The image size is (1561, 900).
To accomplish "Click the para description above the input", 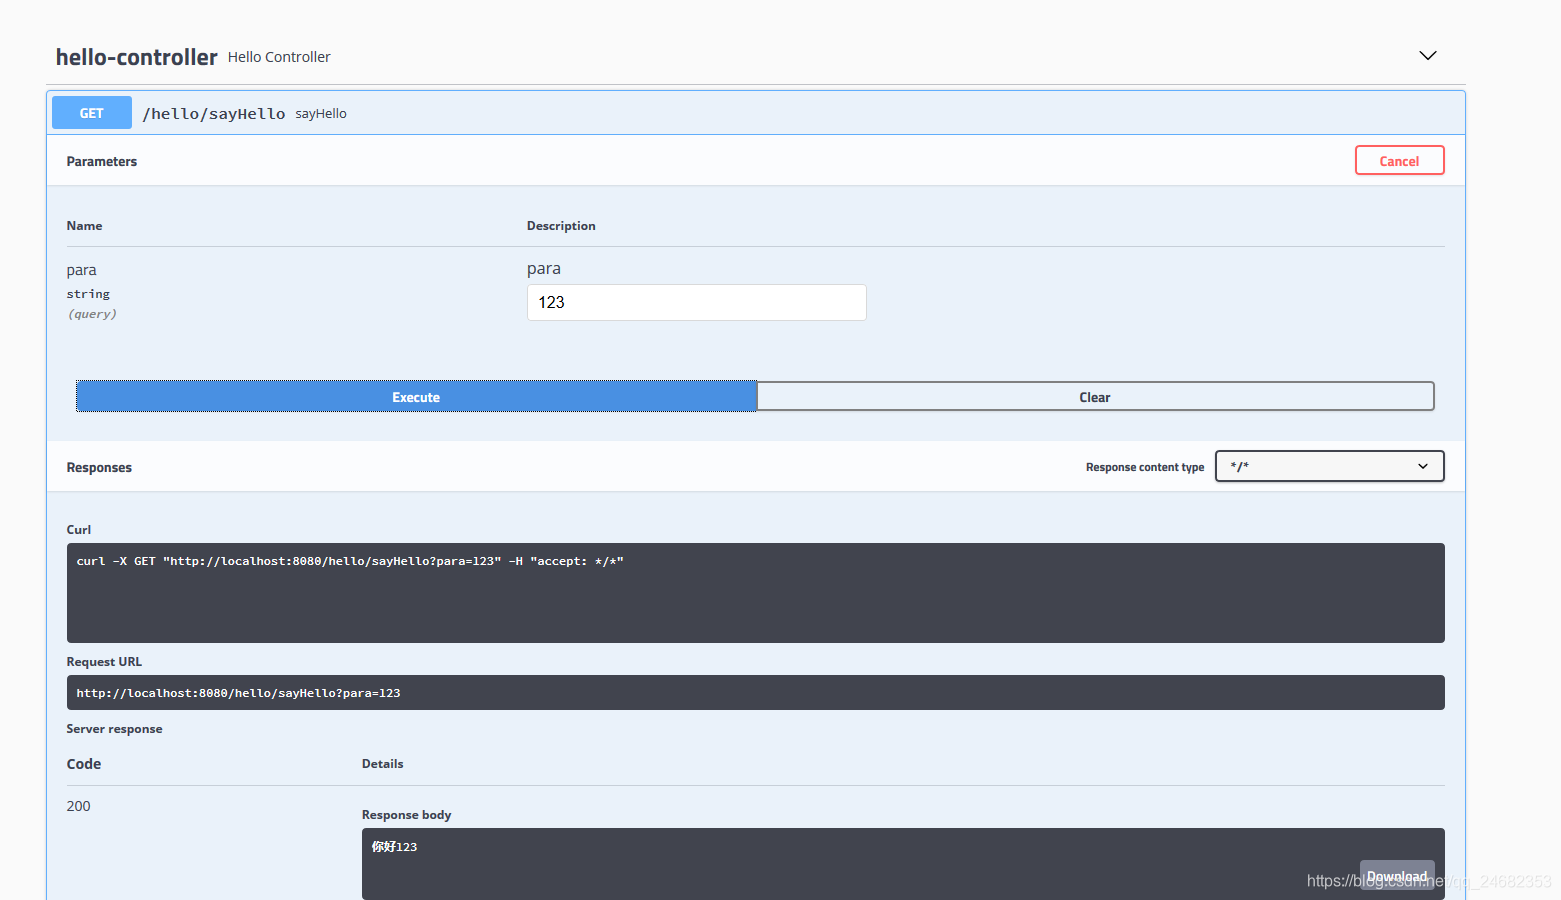I will [544, 269].
